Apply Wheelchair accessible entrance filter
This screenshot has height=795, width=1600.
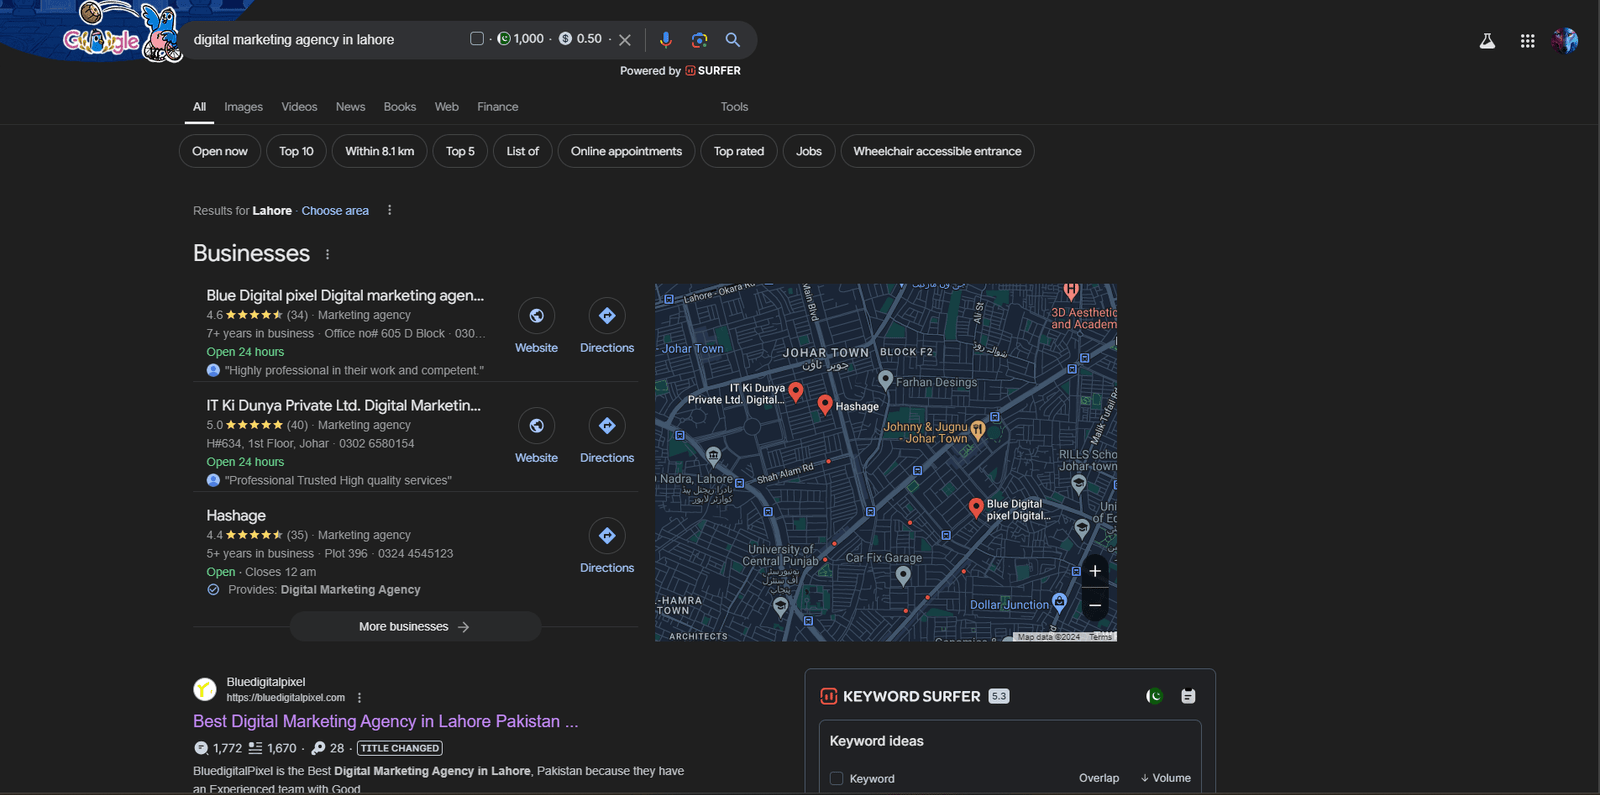(937, 151)
